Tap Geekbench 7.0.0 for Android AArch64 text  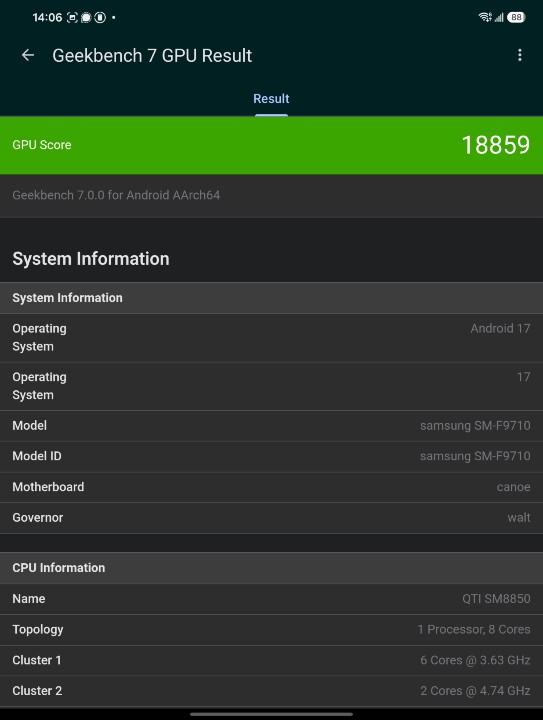pos(116,195)
